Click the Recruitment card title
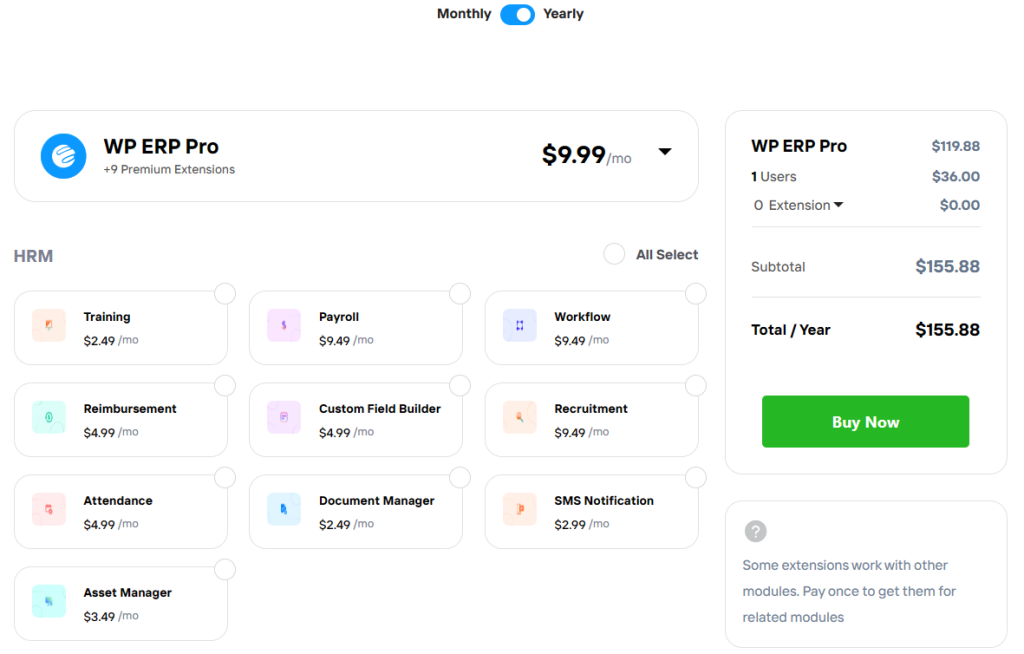 pyautogui.click(x=591, y=409)
